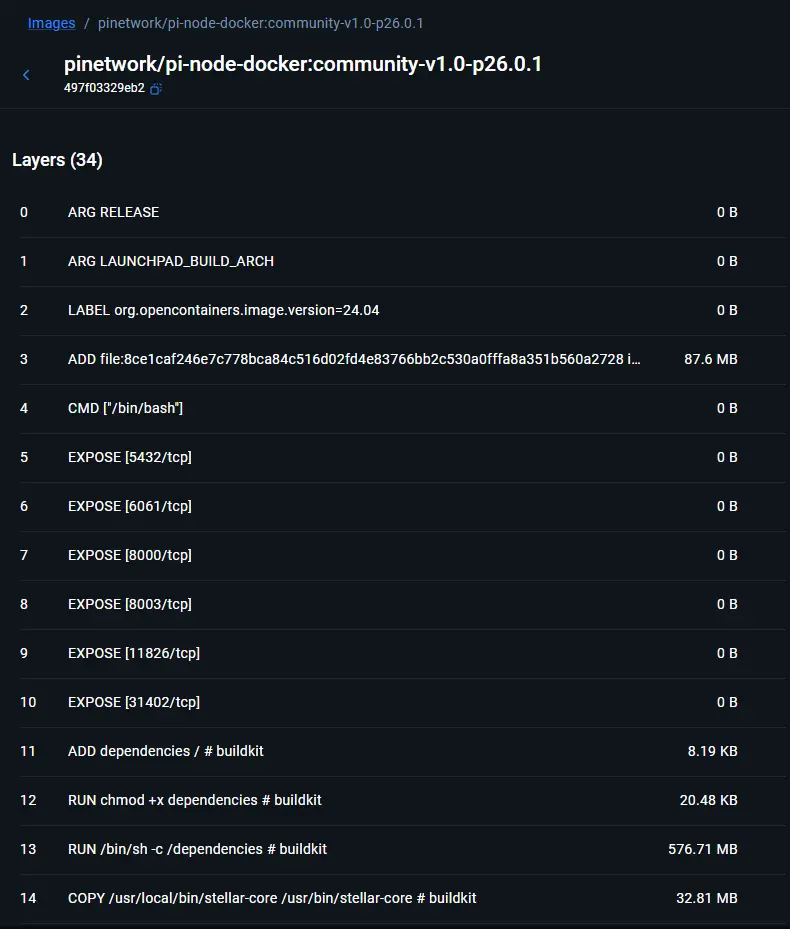Screen dimensions: 790x929
Task: Click breadcrumb text pinetwork/pi-node-docker:community-v1.0-p26.0.1
Action: pos(261,23)
